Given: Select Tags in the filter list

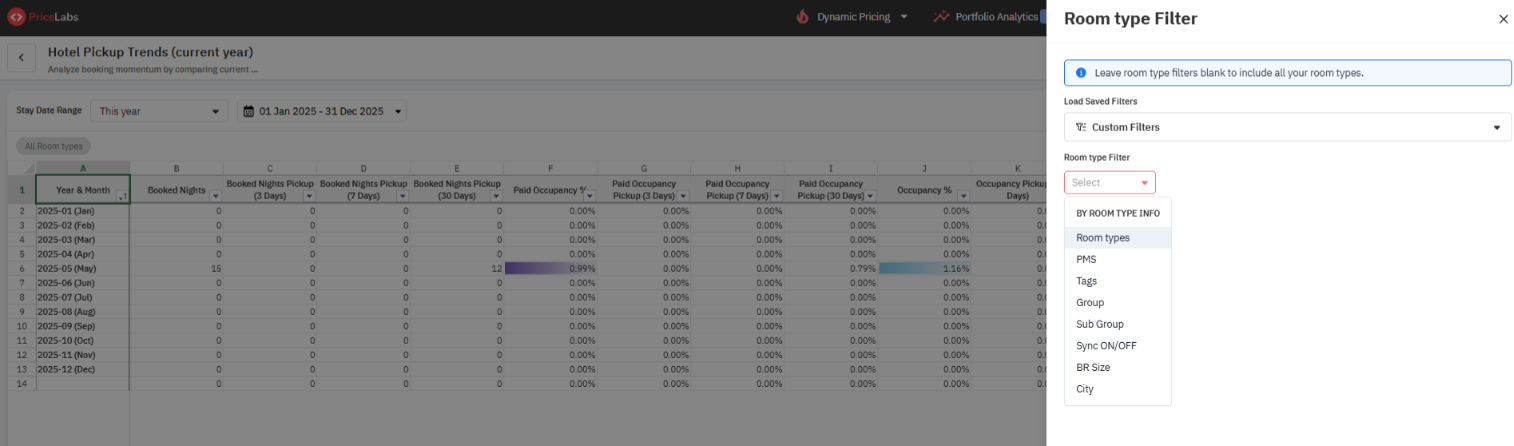Looking at the screenshot, I should [1086, 281].
